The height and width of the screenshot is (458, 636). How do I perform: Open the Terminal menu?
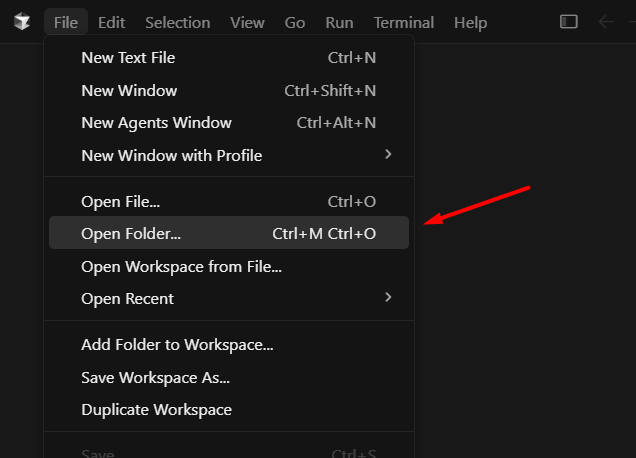pyautogui.click(x=404, y=22)
